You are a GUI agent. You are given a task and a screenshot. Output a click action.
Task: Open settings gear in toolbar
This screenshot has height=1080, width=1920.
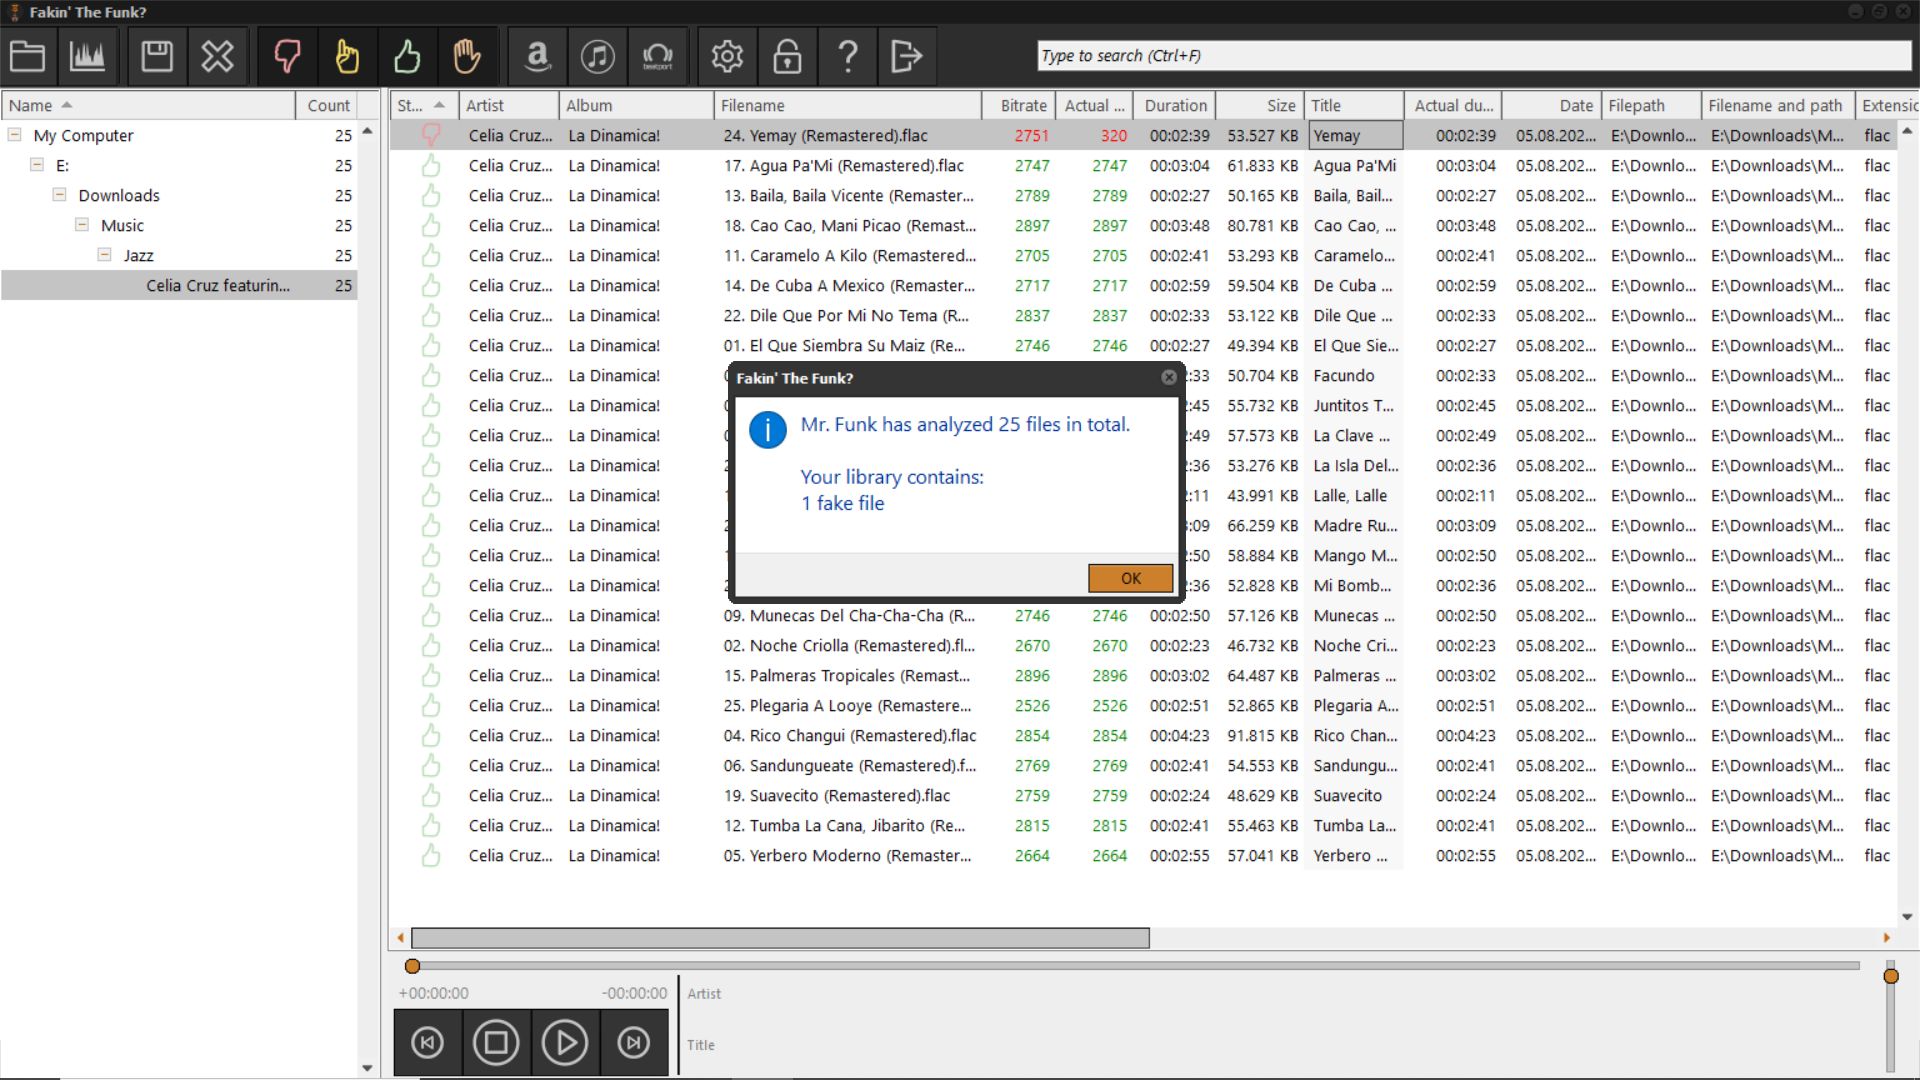click(x=727, y=56)
